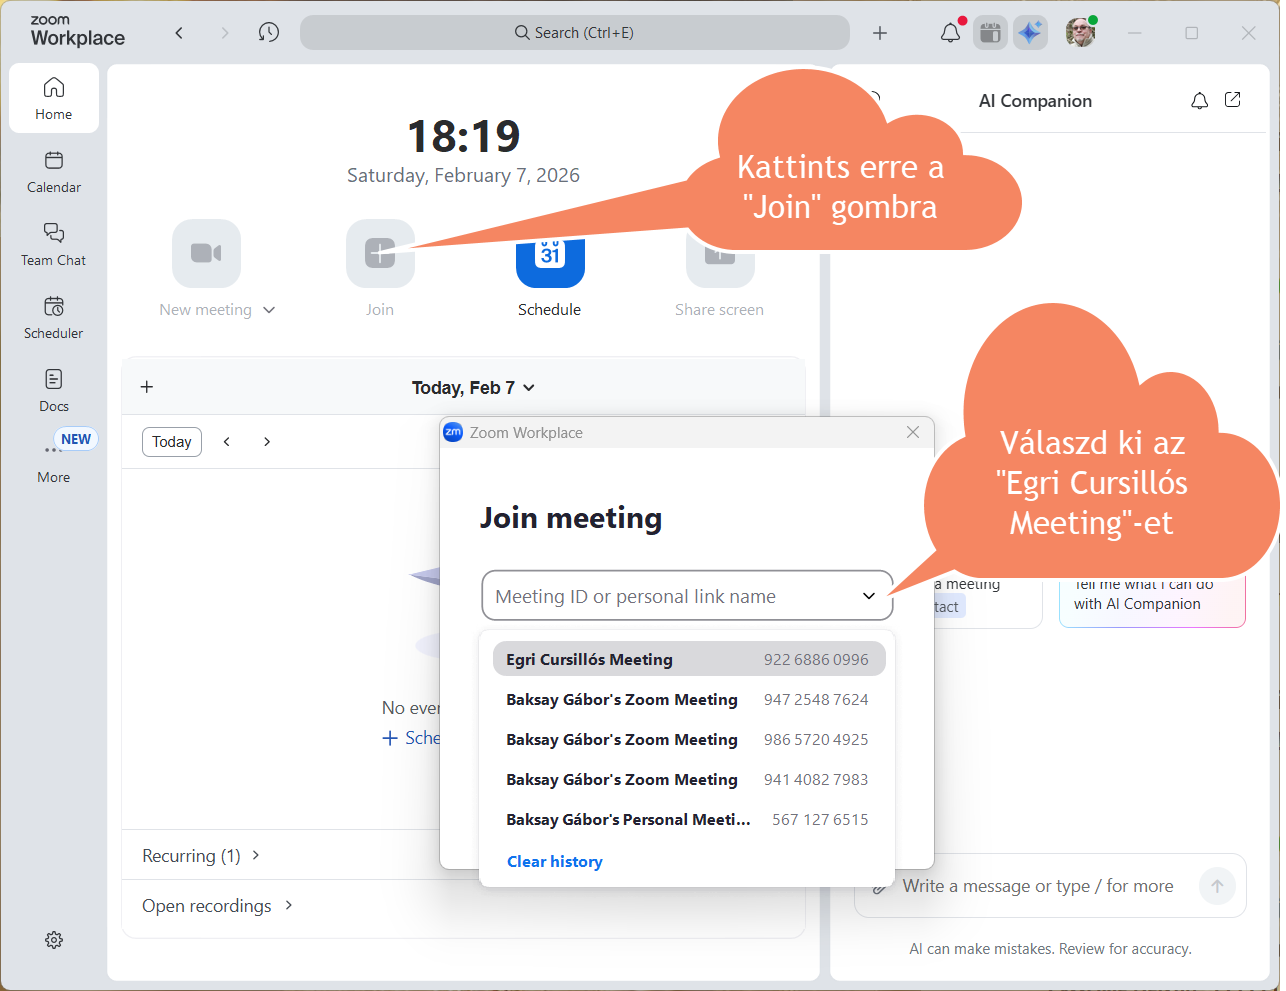Pop out the AI Companion panel
Viewport: 1286px width, 991px height.
click(x=1233, y=100)
